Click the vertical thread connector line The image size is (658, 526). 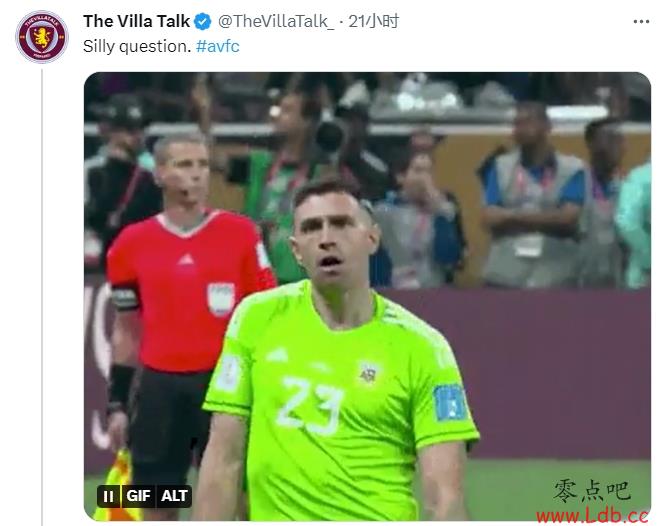(x=42, y=297)
